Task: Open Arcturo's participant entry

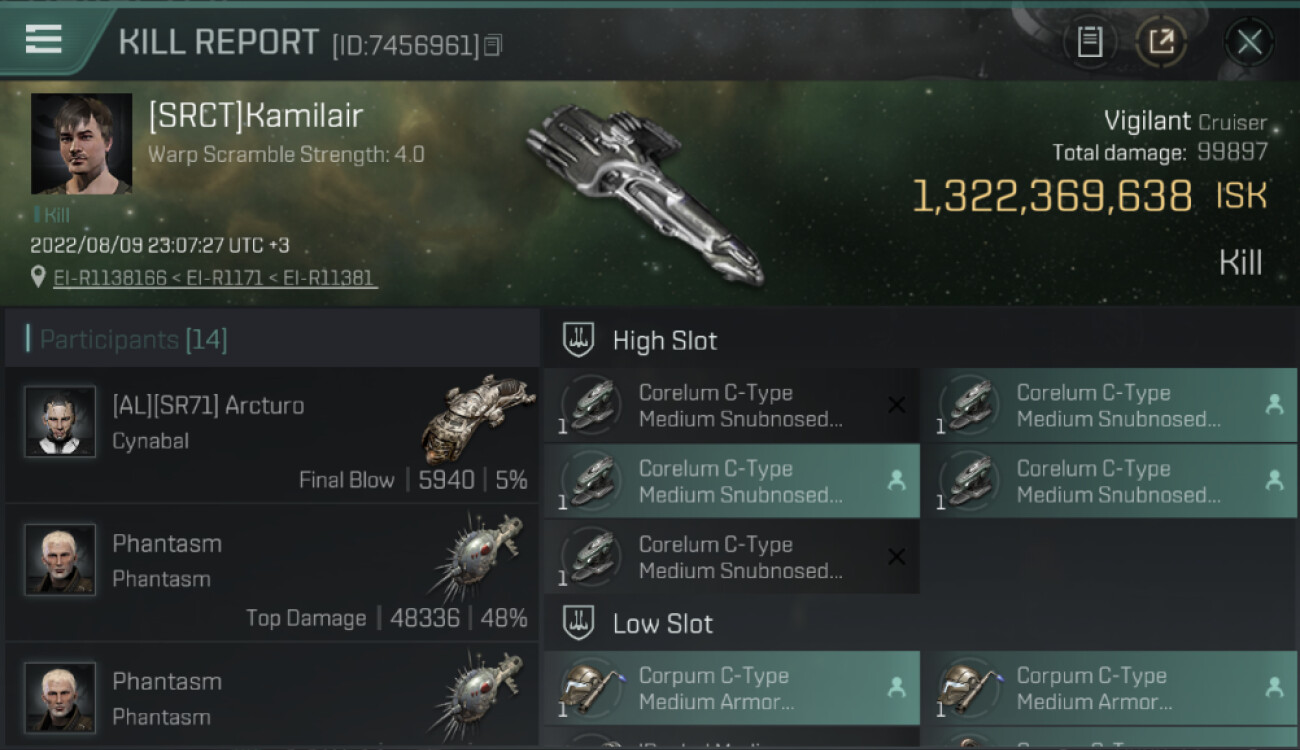Action: pyautogui.click(x=272, y=434)
